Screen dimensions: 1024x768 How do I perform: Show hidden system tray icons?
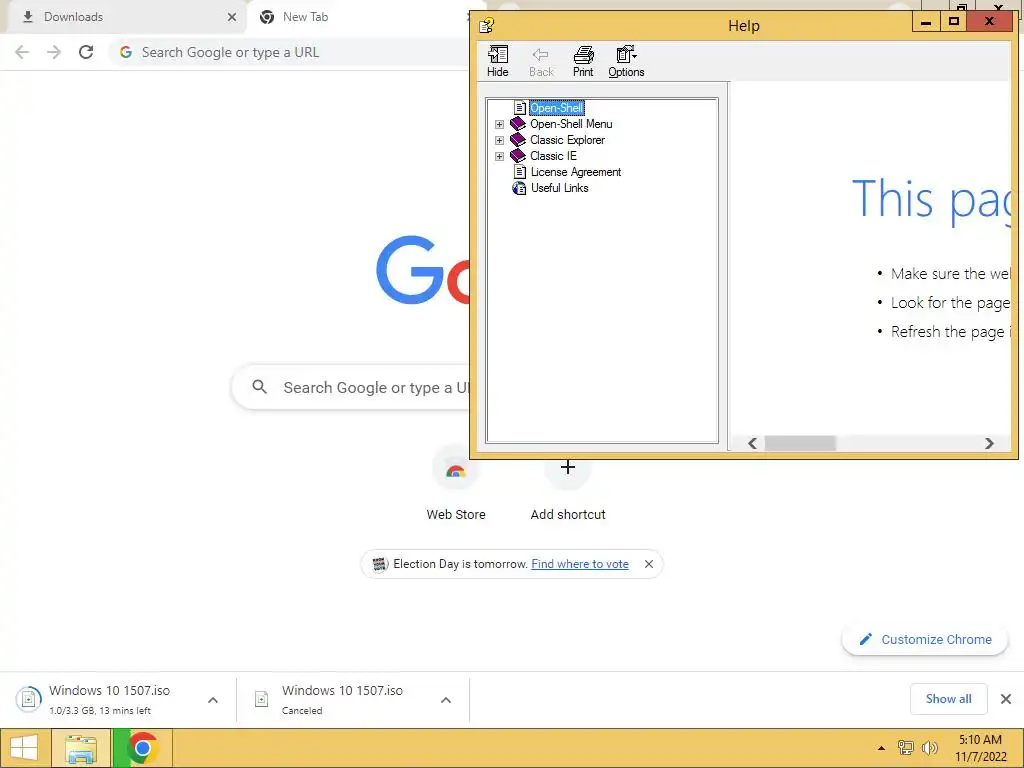tap(881, 748)
